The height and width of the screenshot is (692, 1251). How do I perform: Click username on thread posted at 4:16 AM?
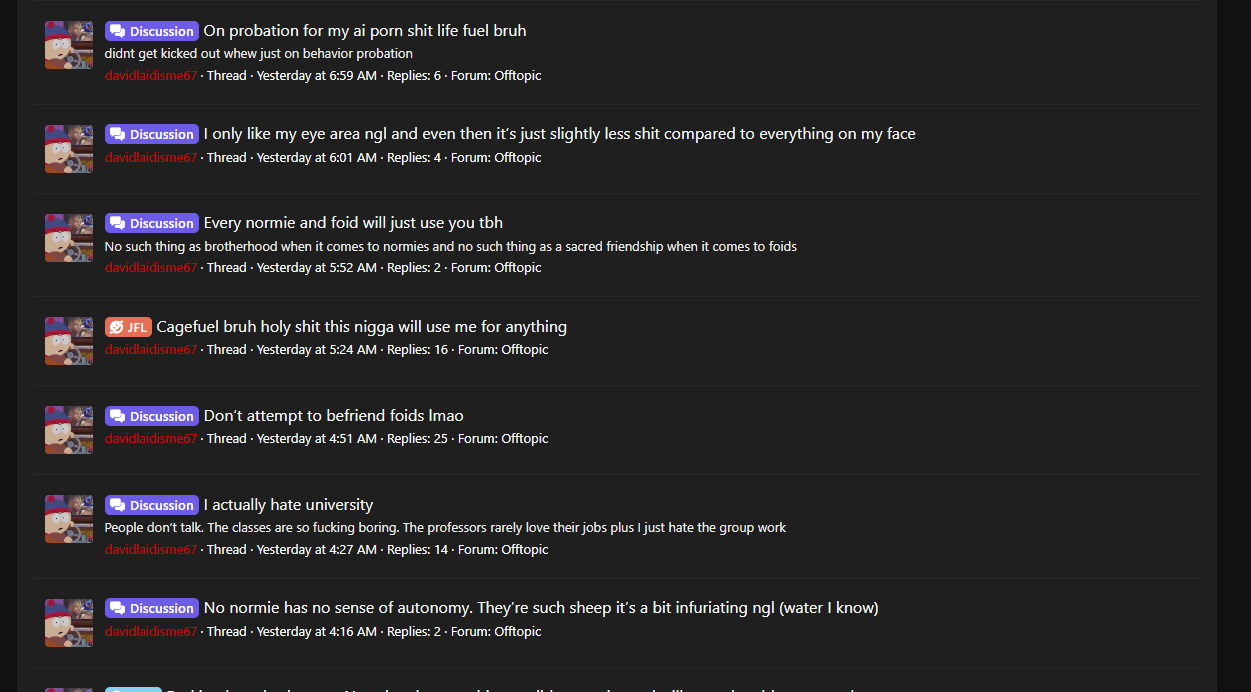[151, 631]
